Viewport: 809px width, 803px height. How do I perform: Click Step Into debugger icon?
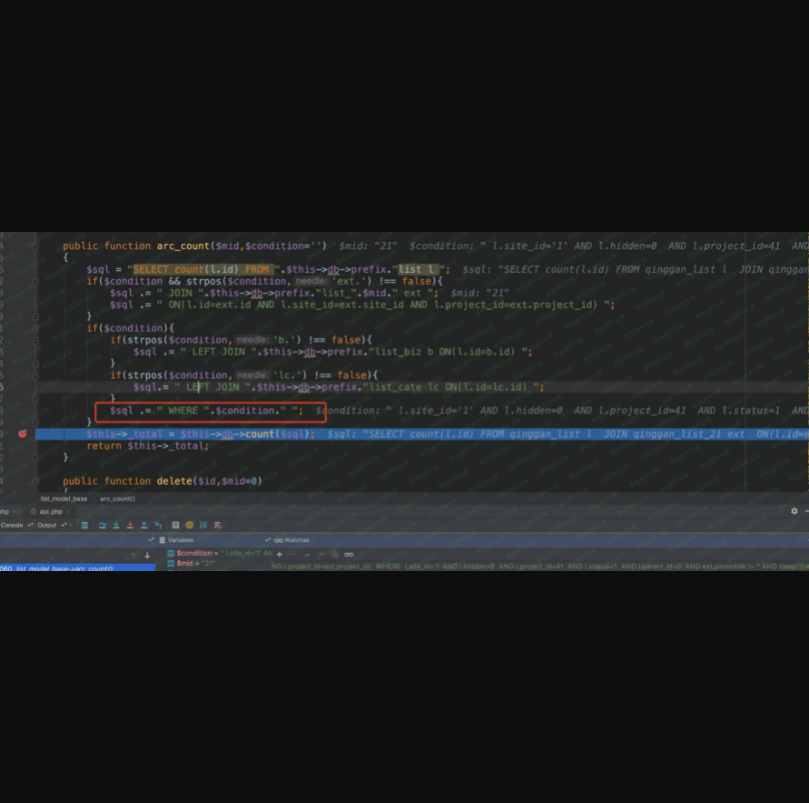tap(116, 525)
